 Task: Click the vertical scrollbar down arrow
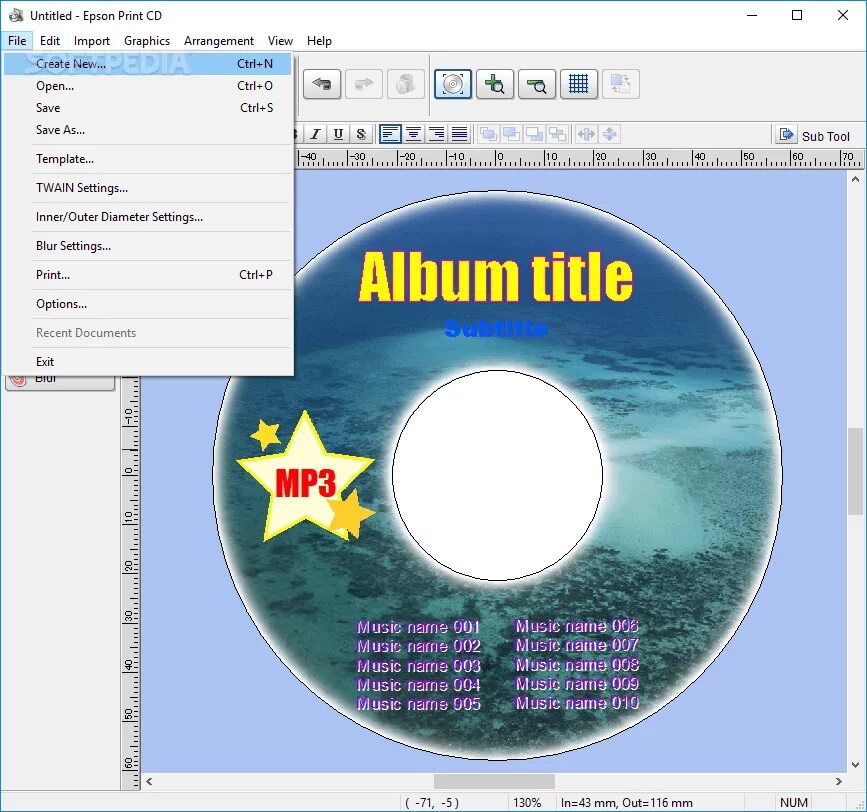point(855,765)
